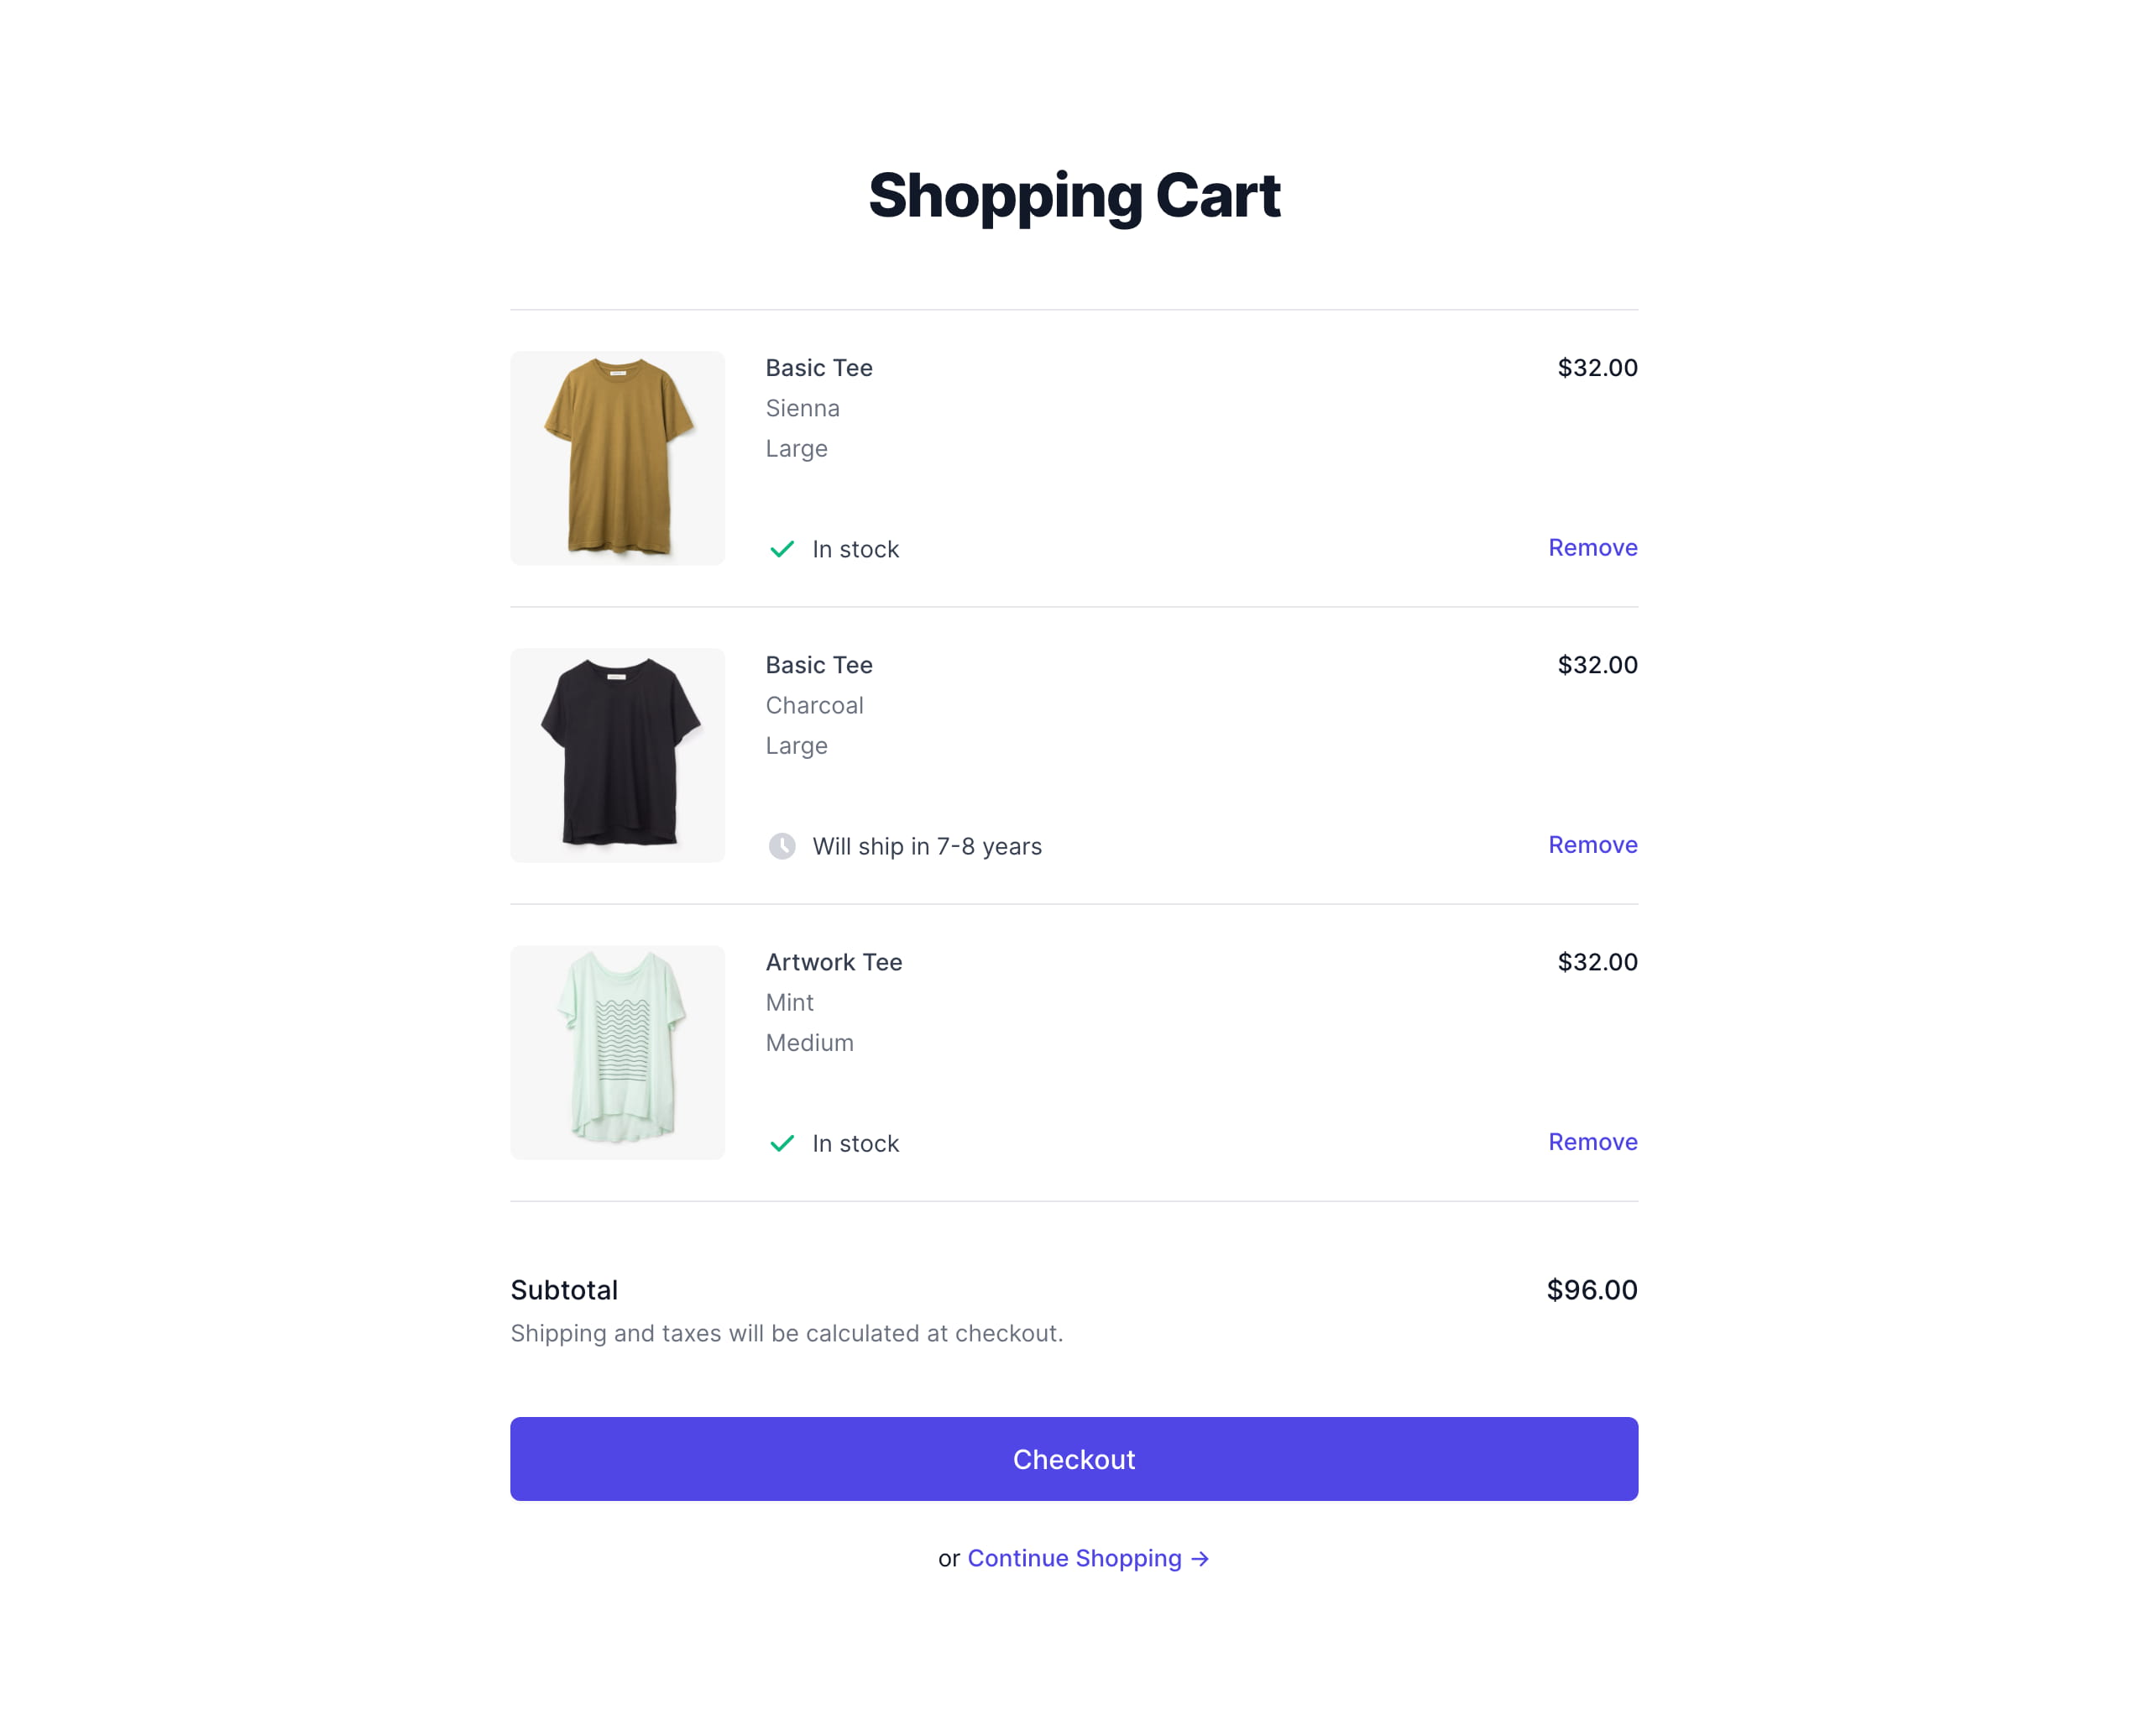The width and height of the screenshot is (2149, 1736).
Task: Click the Subtotal amount of $96.00
Action: (x=1592, y=1290)
